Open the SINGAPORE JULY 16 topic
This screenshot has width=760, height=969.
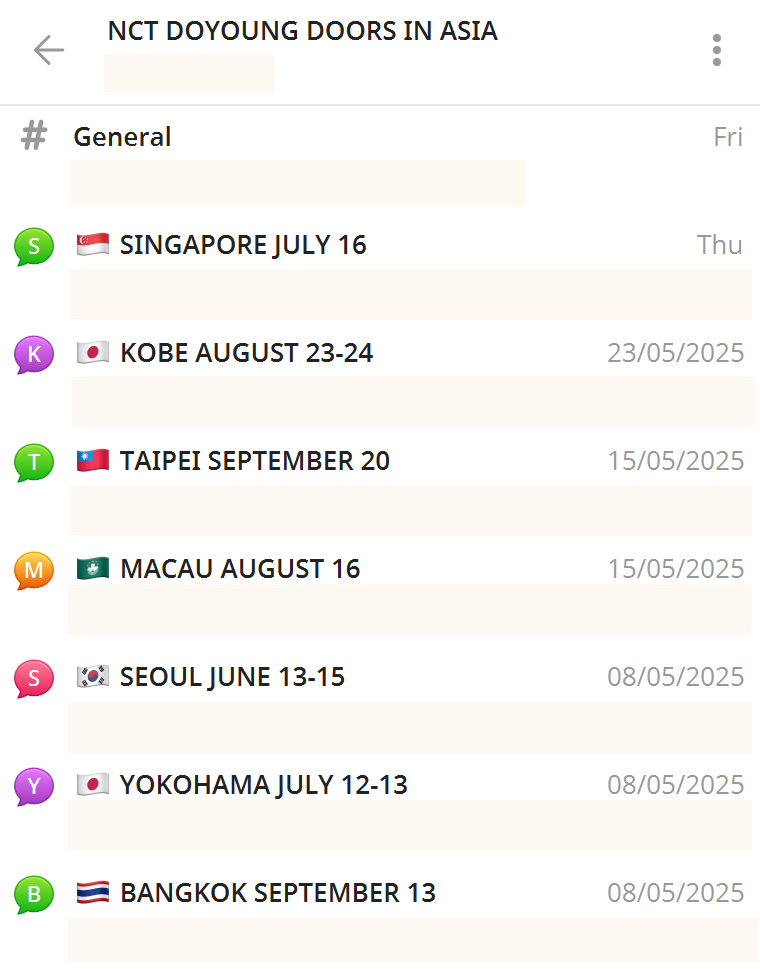click(x=243, y=245)
